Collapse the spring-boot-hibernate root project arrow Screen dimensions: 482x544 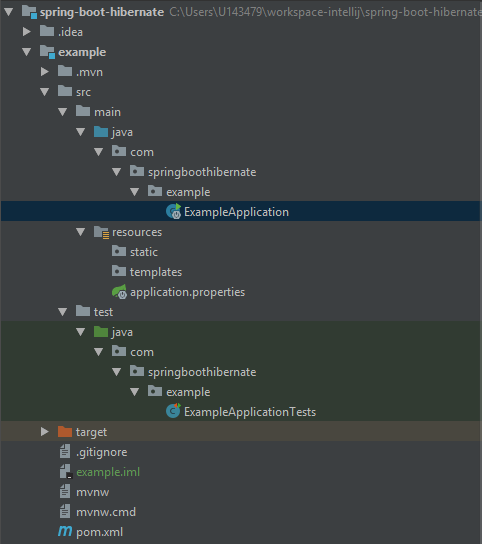(x=9, y=12)
